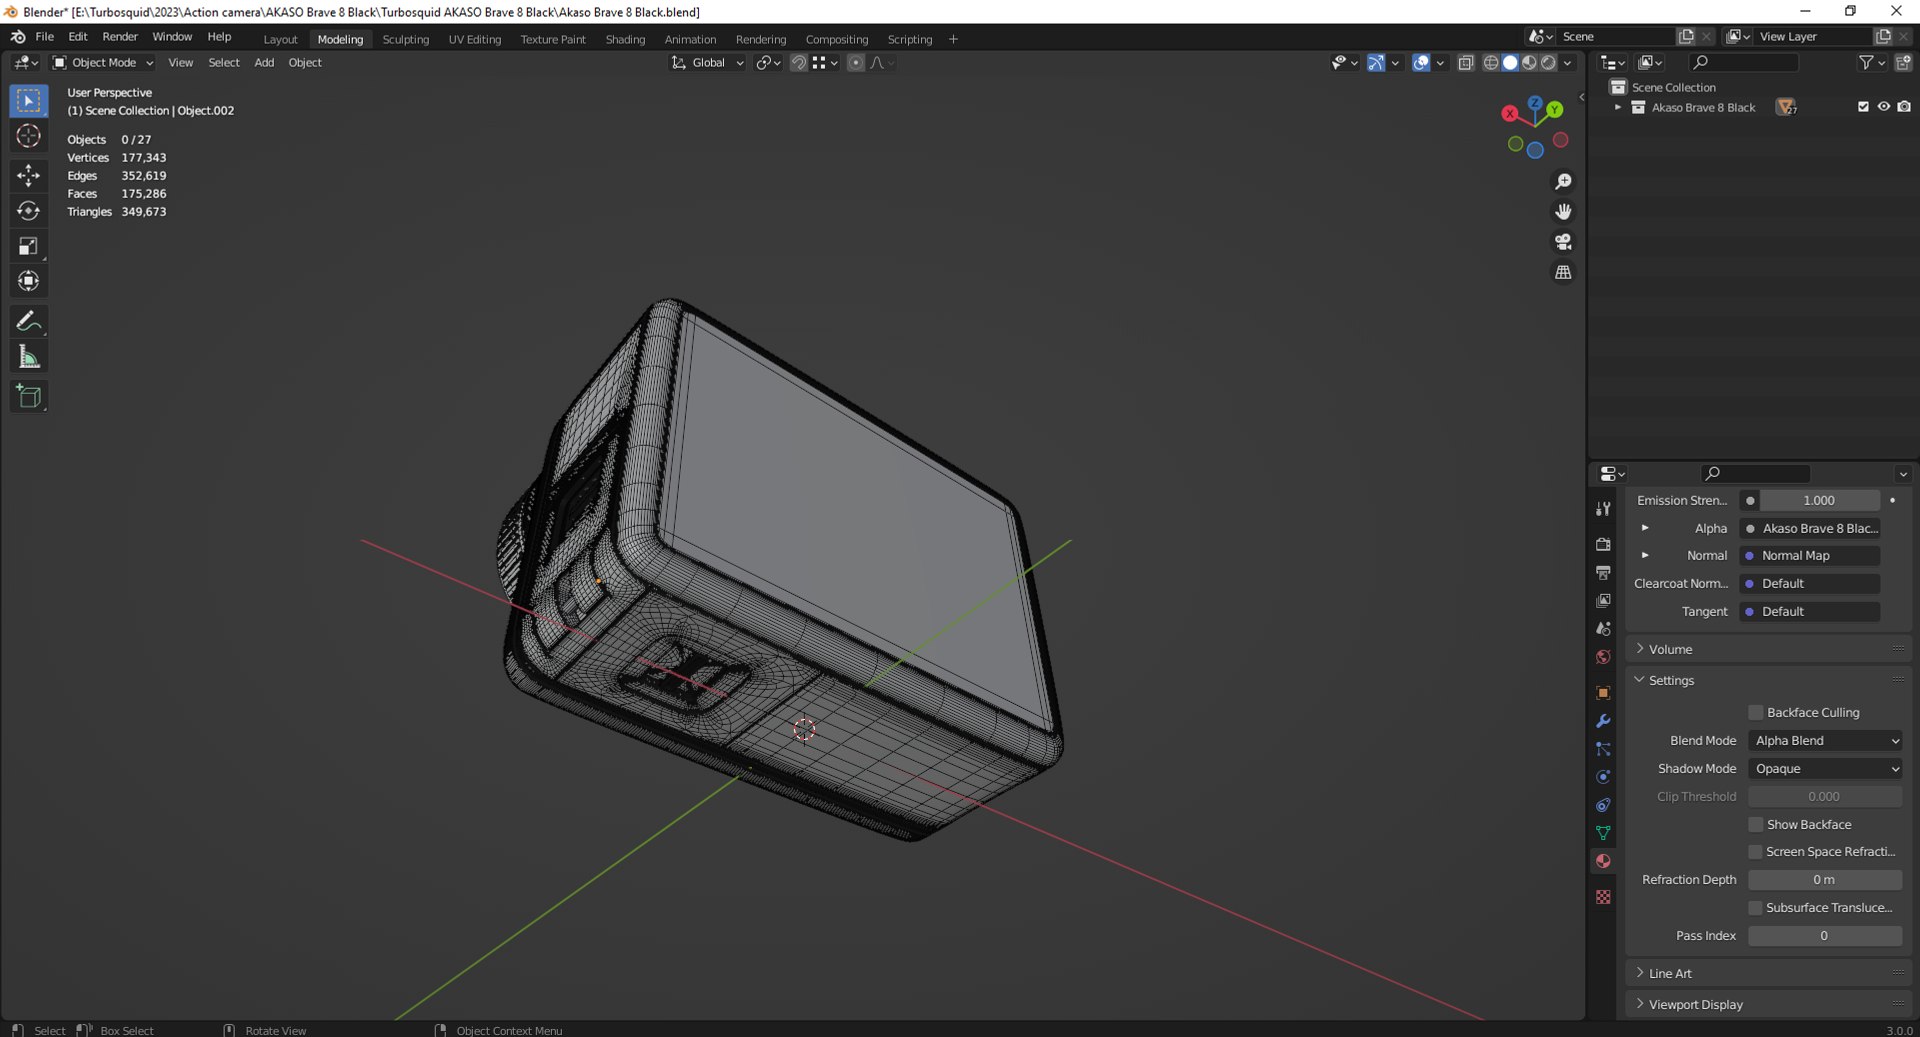
Task: Switch orthographic/perspective grid icon
Action: pyautogui.click(x=1563, y=272)
